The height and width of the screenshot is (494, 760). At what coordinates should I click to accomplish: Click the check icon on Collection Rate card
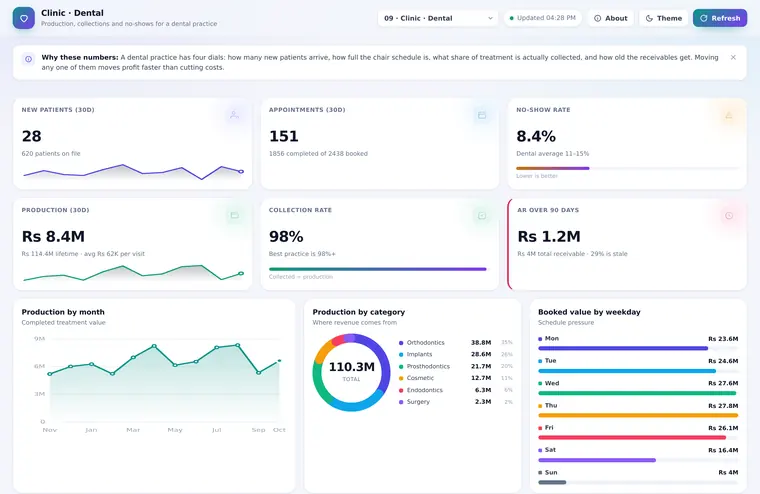(x=482, y=215)
